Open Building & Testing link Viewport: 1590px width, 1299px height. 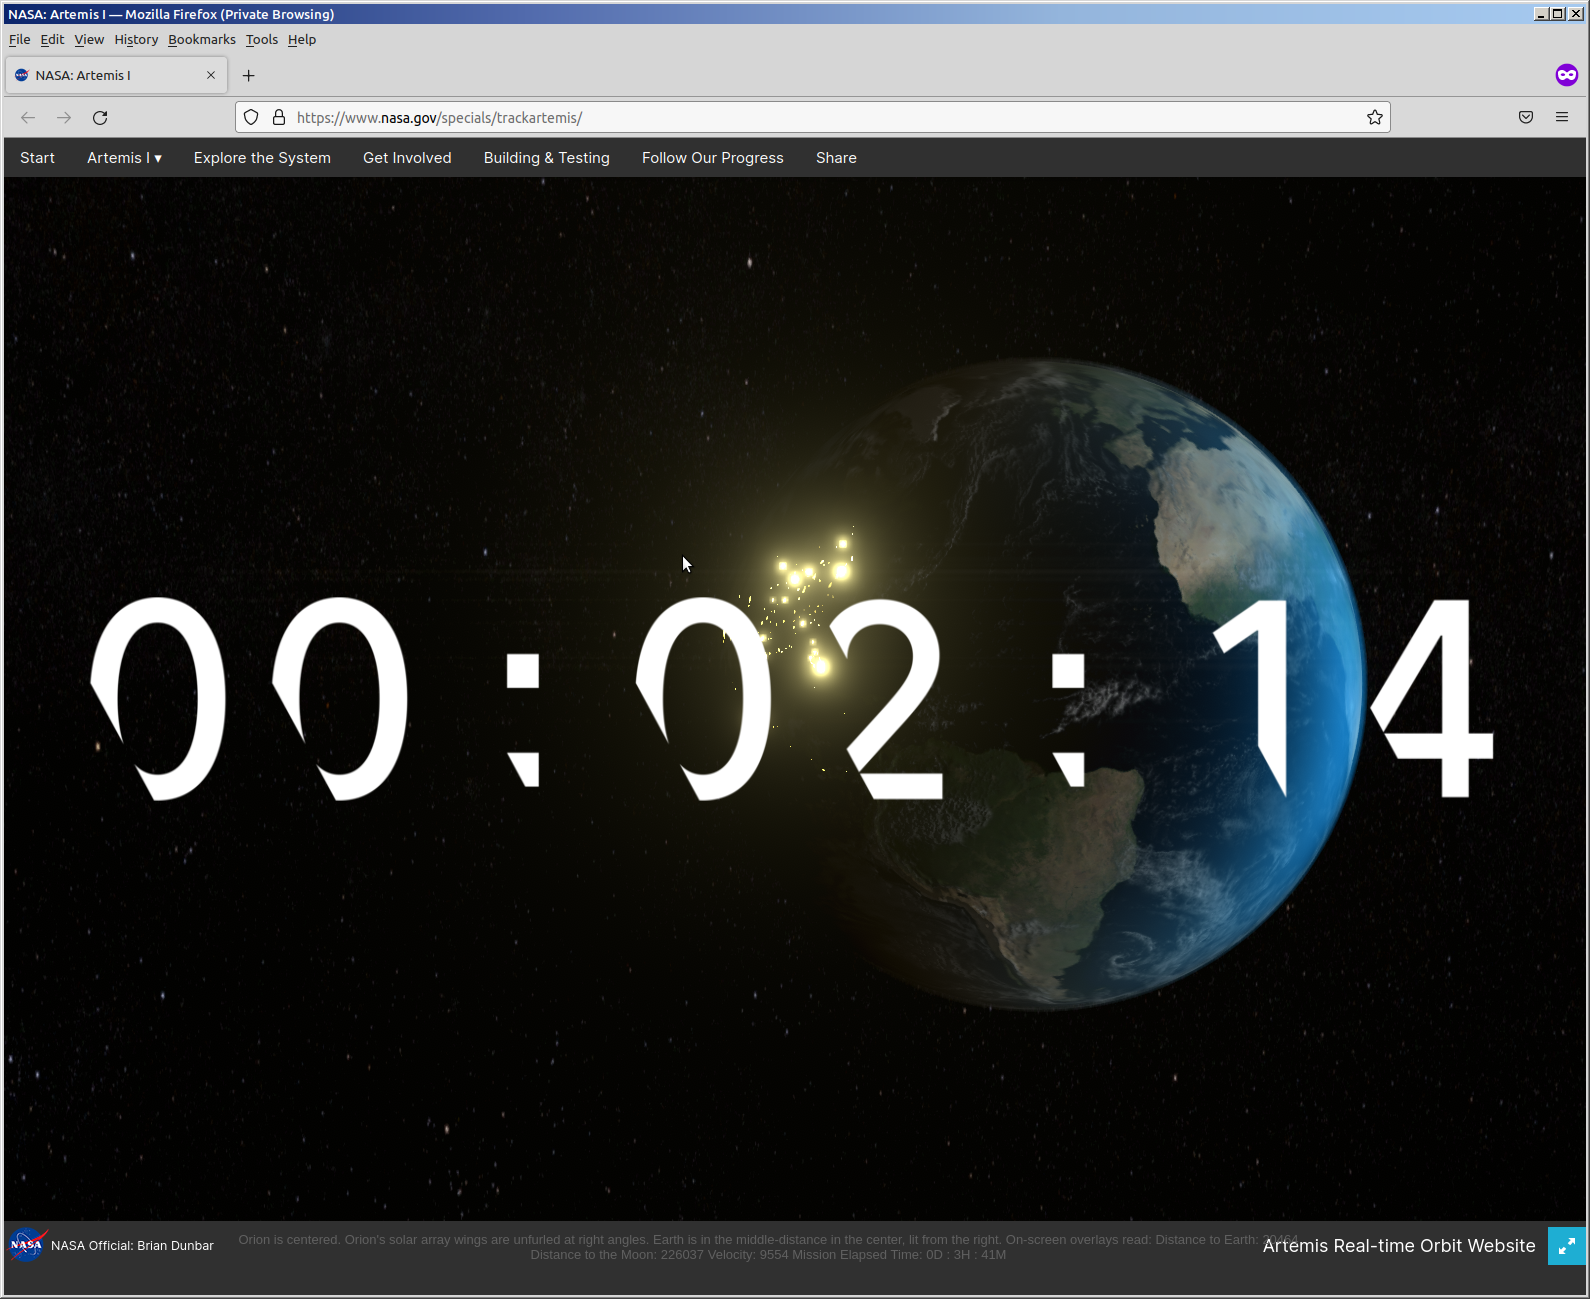click(x=547, y=158)
